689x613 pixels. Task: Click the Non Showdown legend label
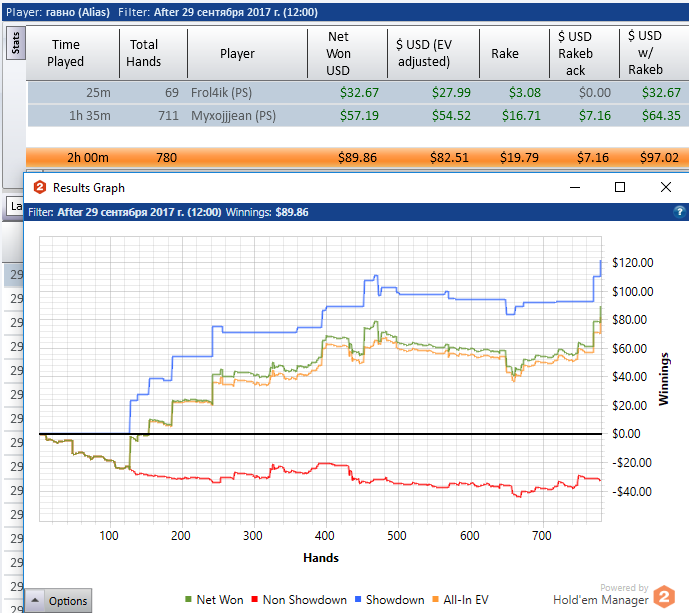click(x=305, y=599)
